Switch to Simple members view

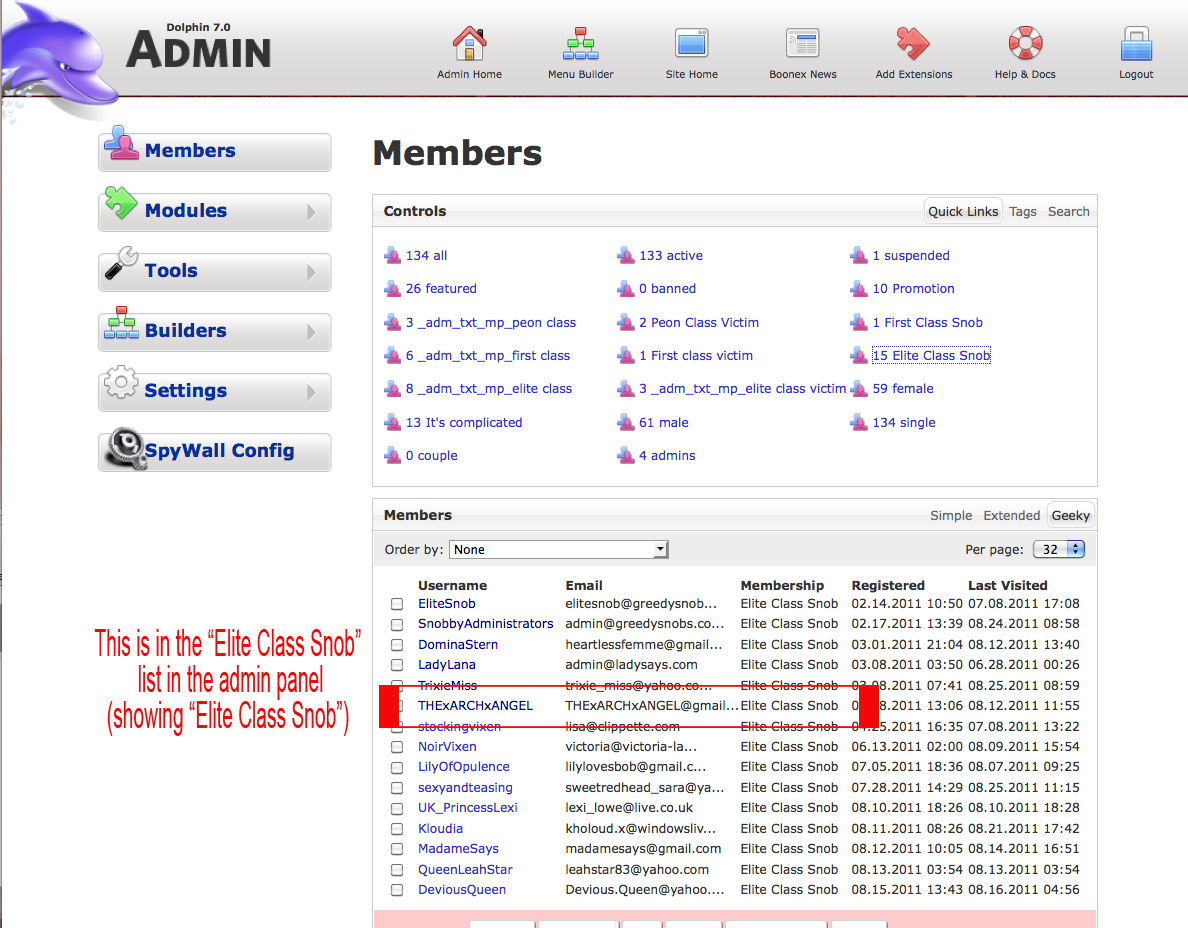[951, 515]
